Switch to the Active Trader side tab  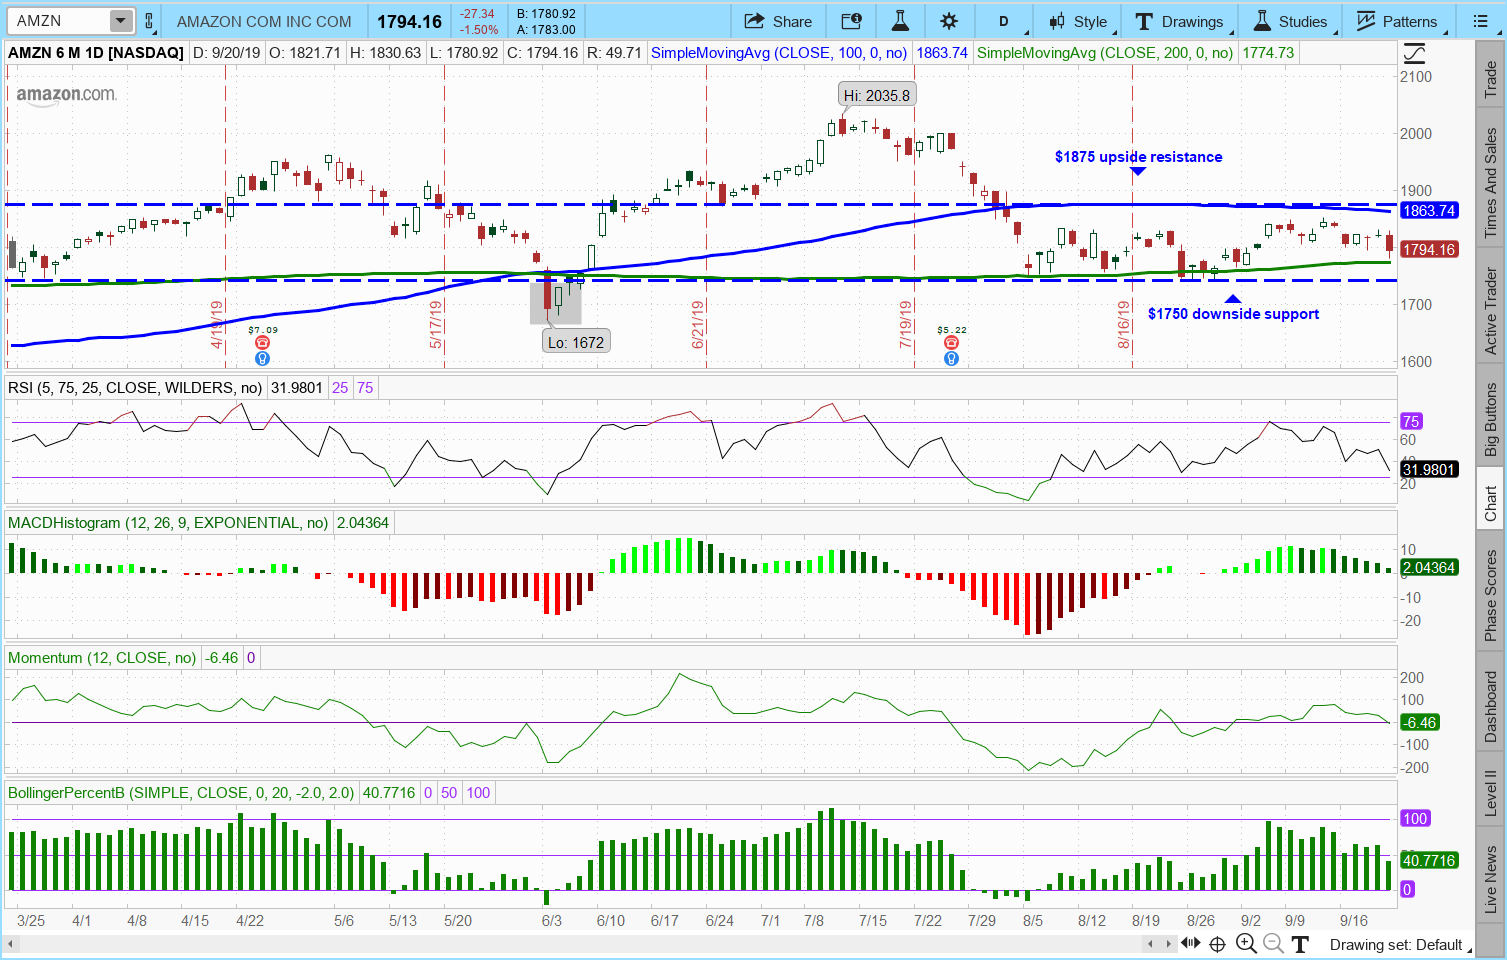[x=1490, y=311]
